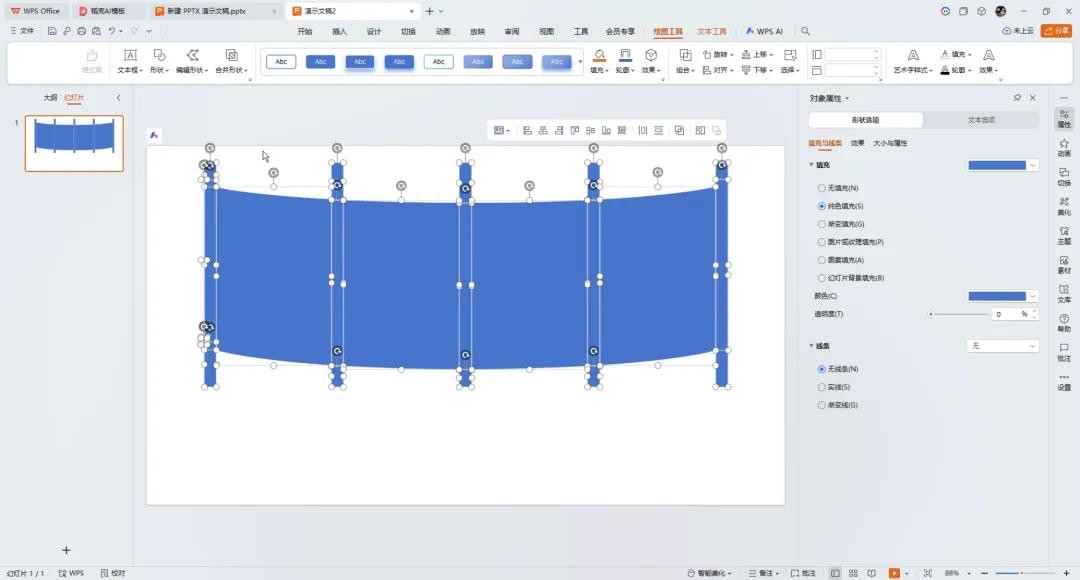Open the 开始 ribbon tab
Screen dimensions: 1080x580
click(304, 31)
